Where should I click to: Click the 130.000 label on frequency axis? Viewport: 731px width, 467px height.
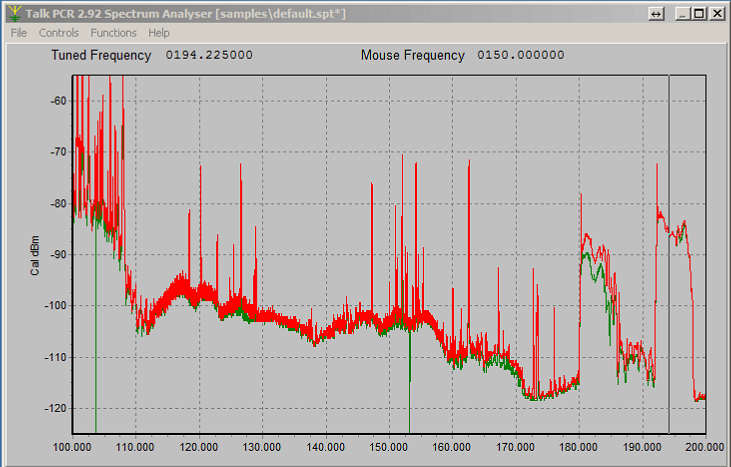(262, 447)
